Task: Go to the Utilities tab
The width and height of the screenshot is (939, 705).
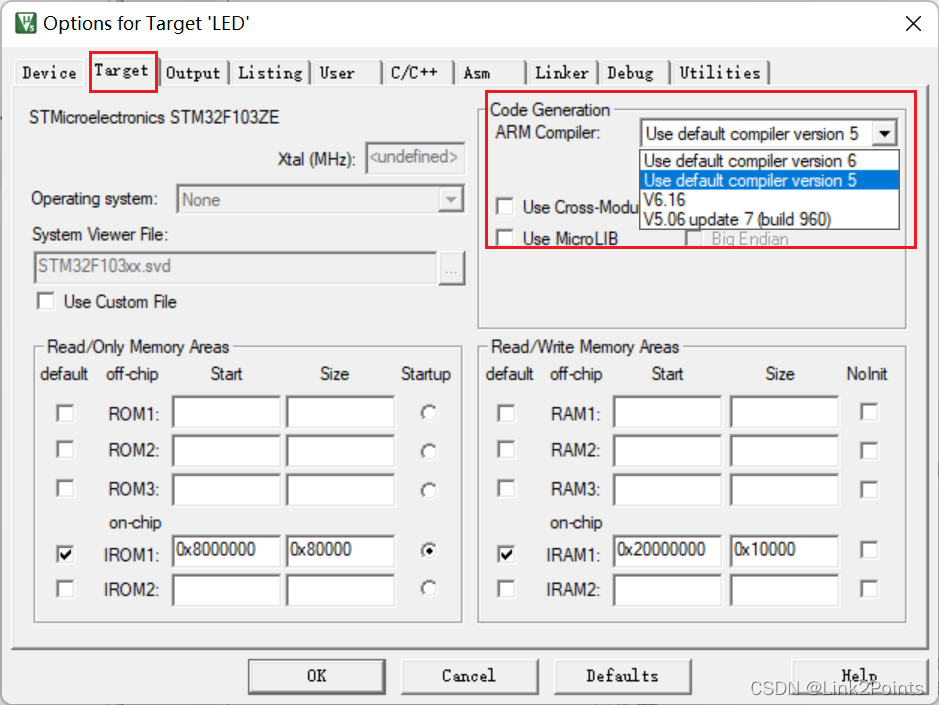Action: click(720, 73)
